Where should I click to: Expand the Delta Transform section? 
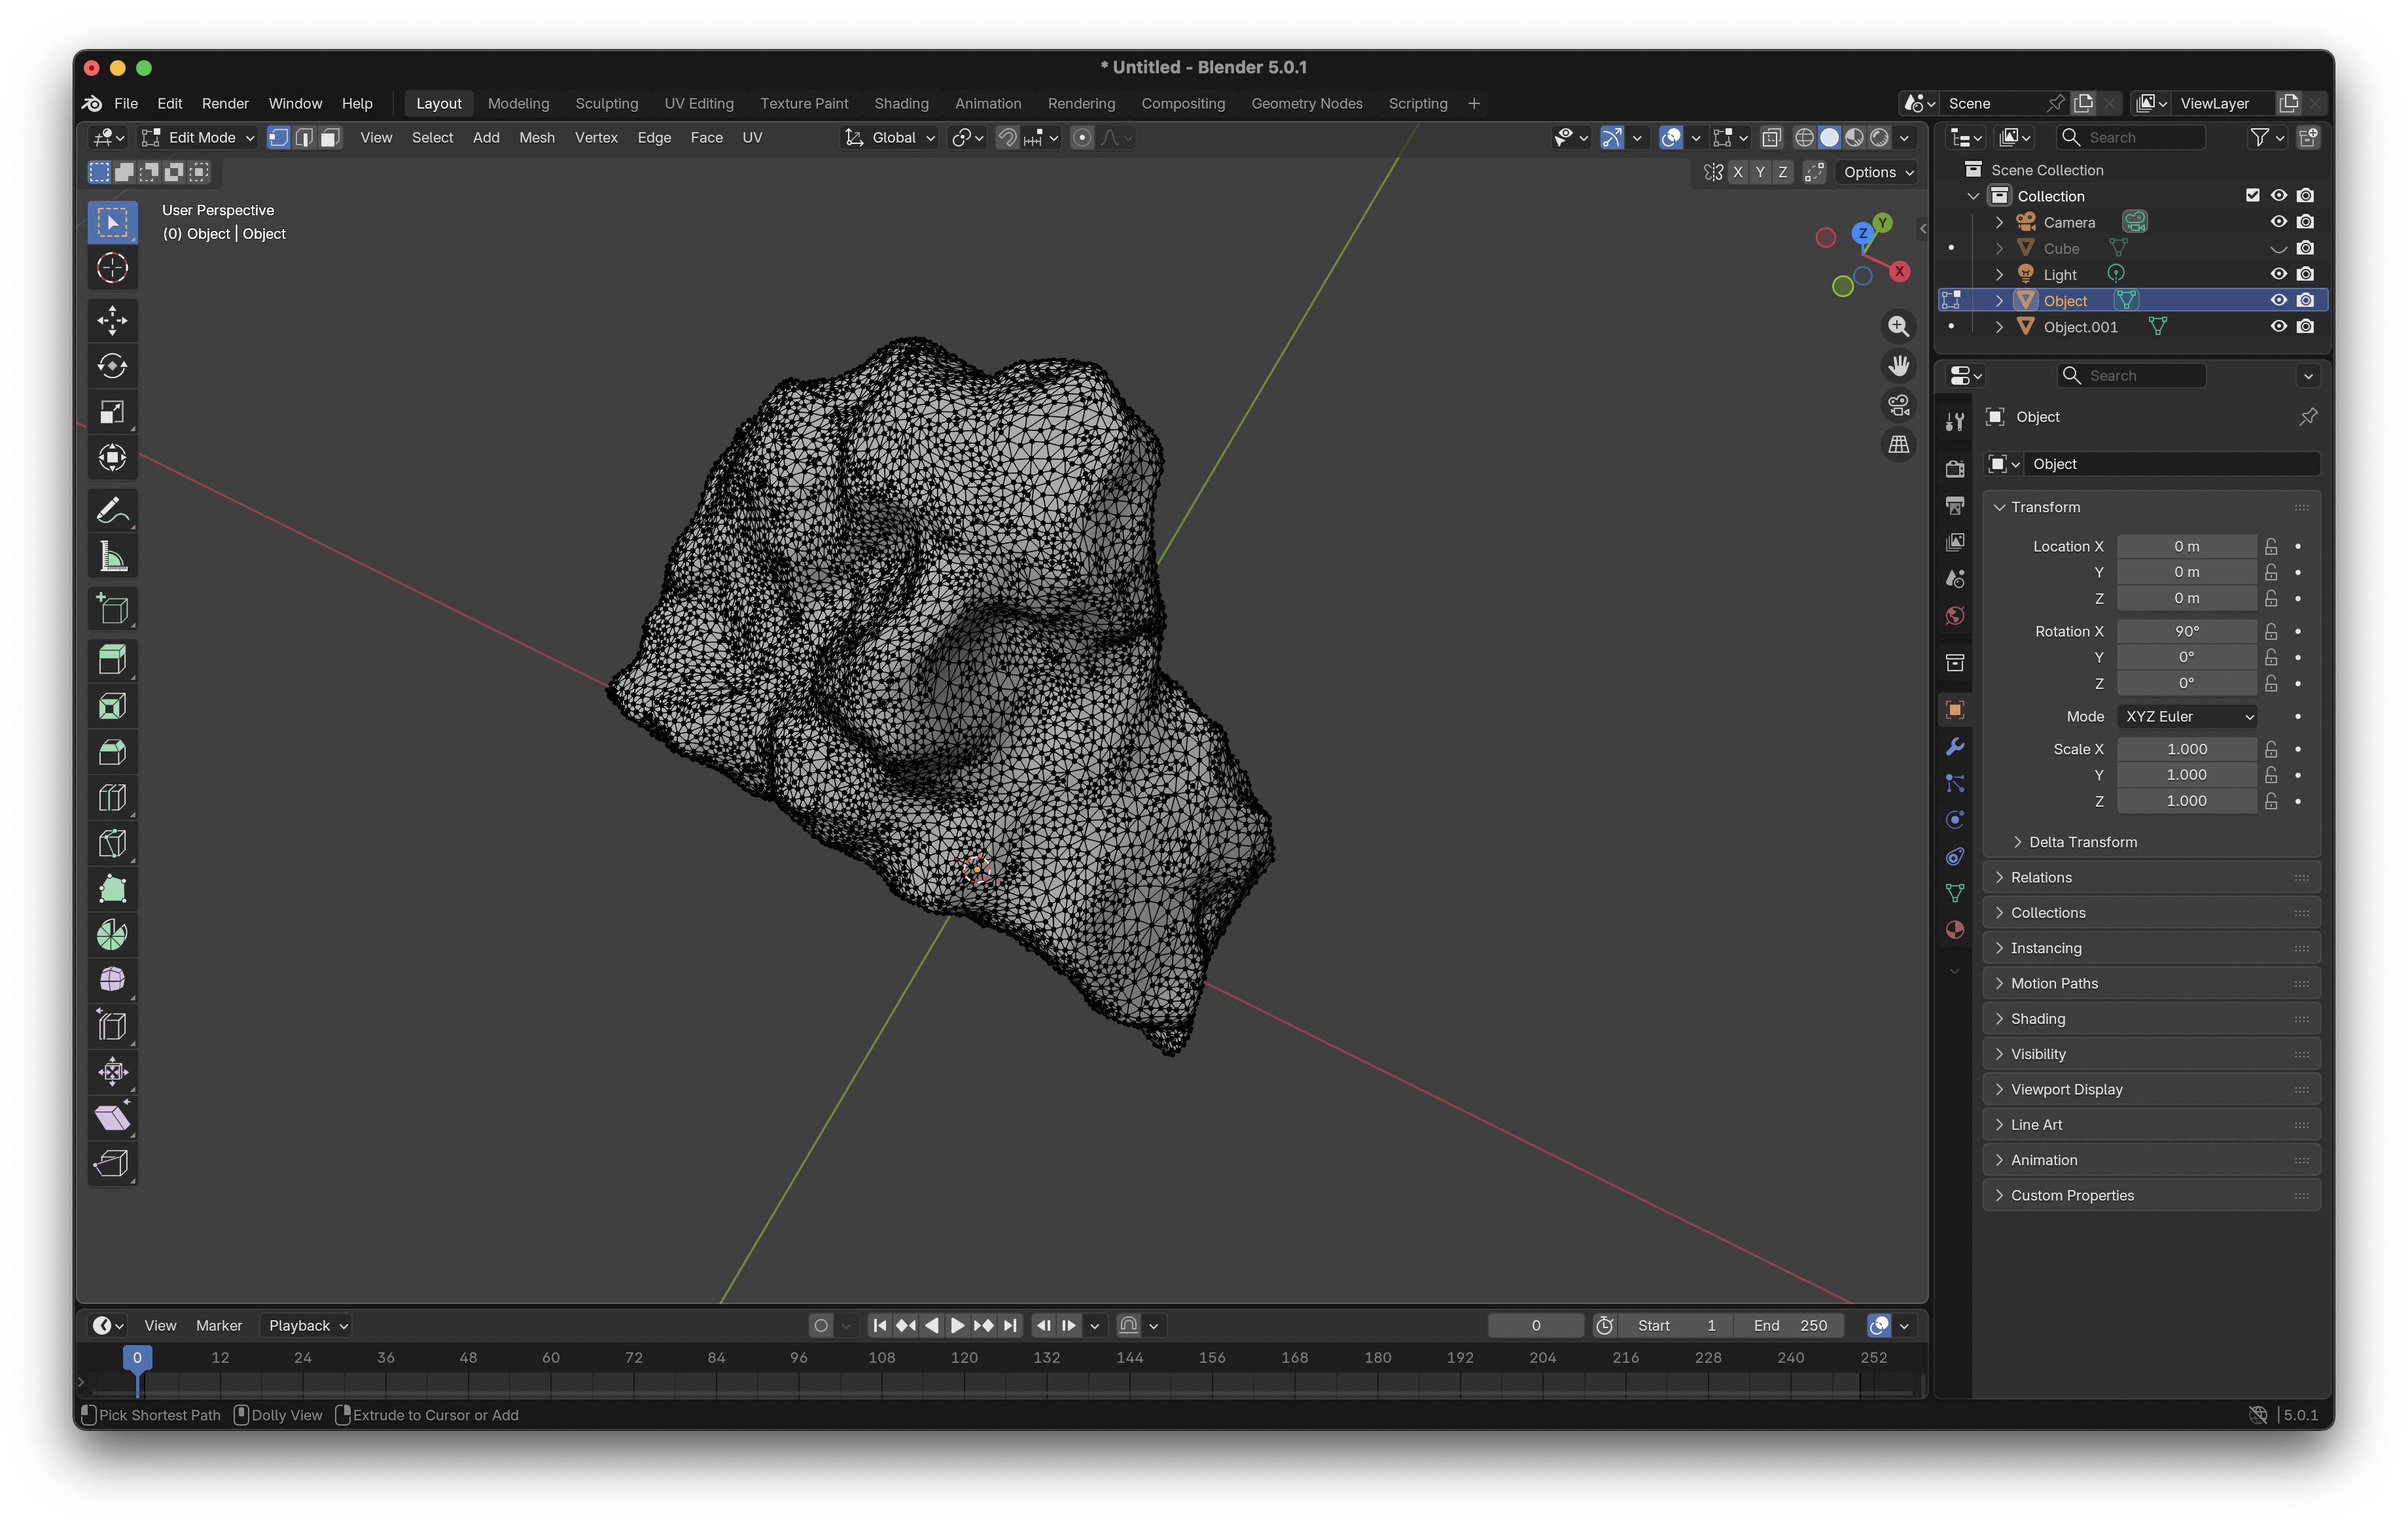2082,842
